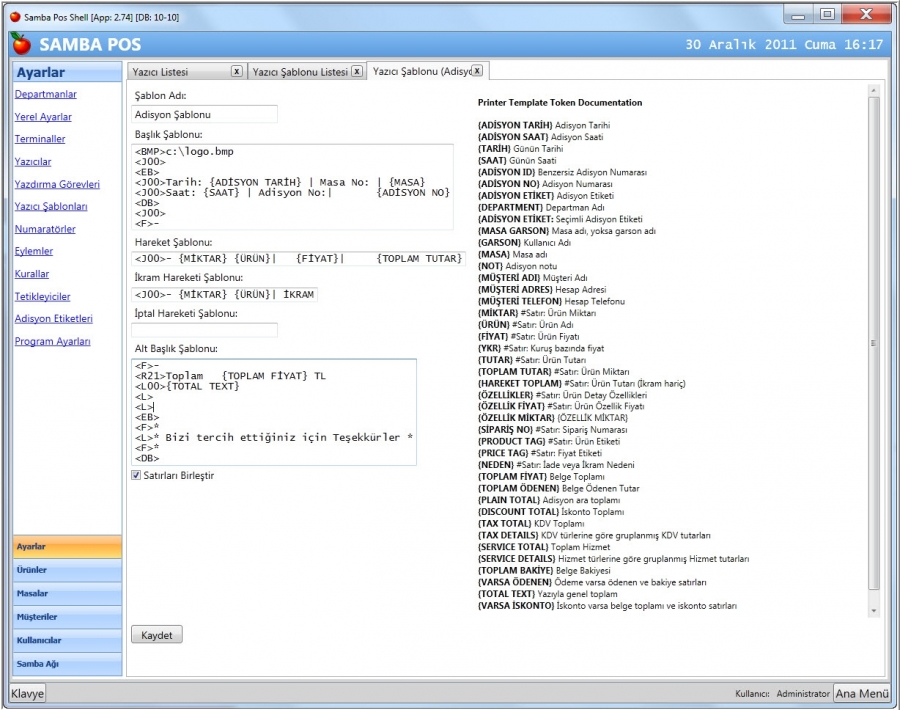Click the {SERVICE DETAILS} documentation line
The width and height of the screenshot is (900, 710).
tap(613, 559)
